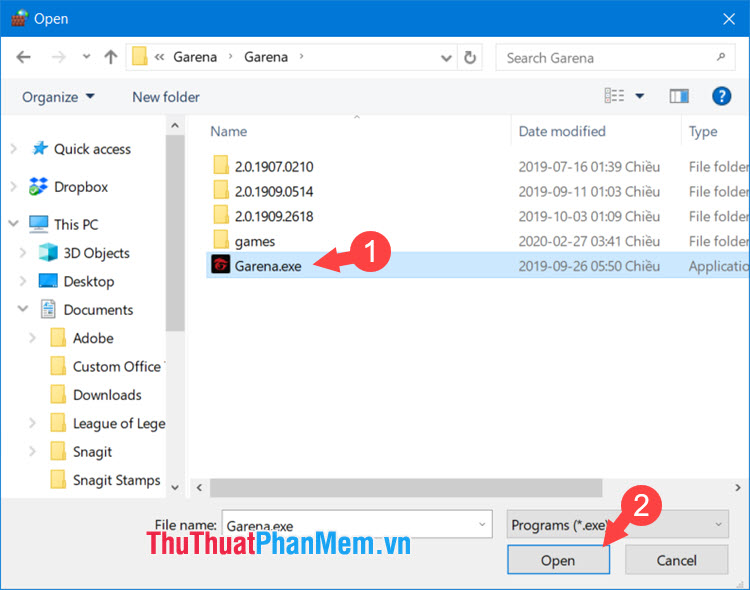Create a New folder
This screenshot has height=590, width=750.
pos(165,97)
